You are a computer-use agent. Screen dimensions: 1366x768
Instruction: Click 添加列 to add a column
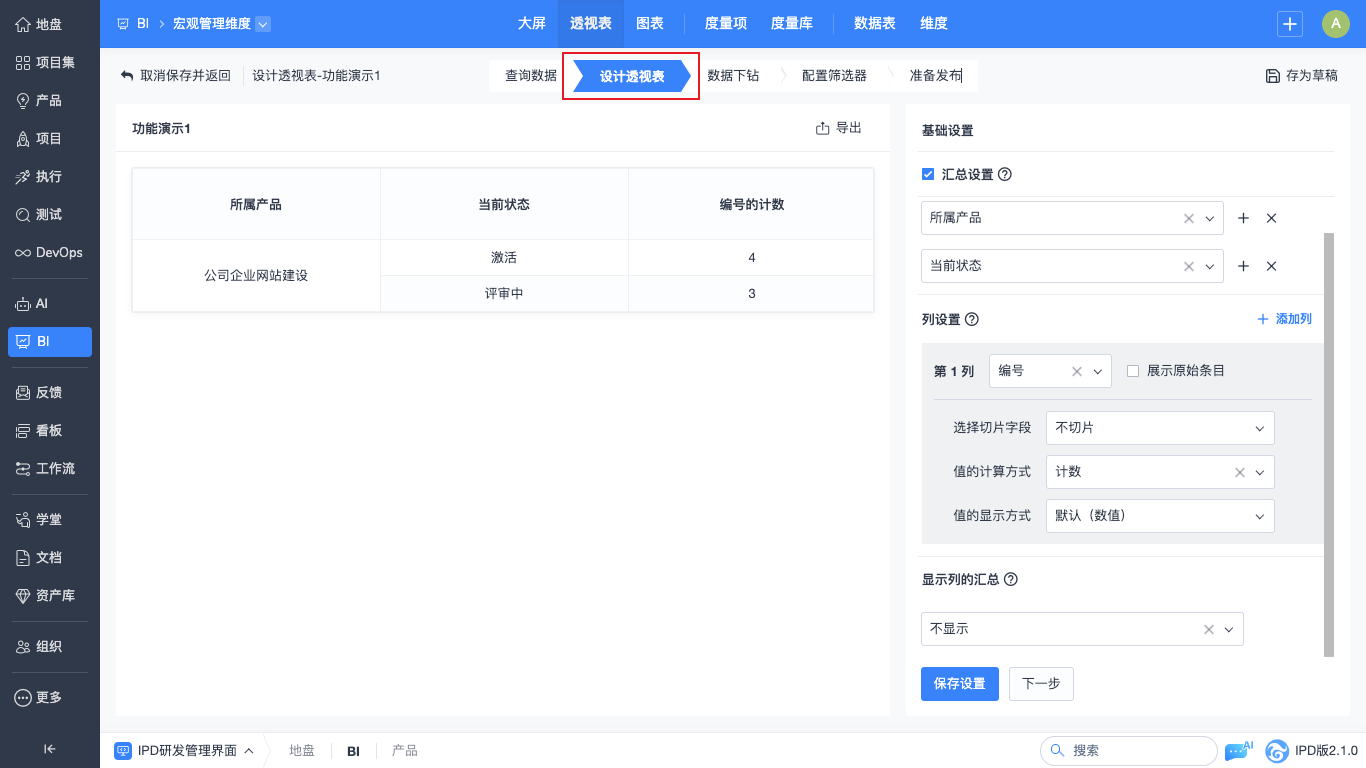tap(1284, 319)
